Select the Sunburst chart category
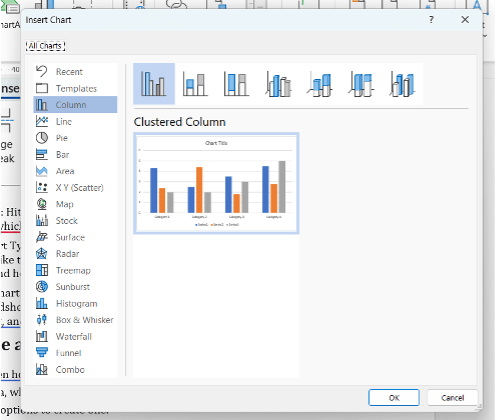Image resolution: width=496 pixels, height=420 pixels. pos(75,287)
